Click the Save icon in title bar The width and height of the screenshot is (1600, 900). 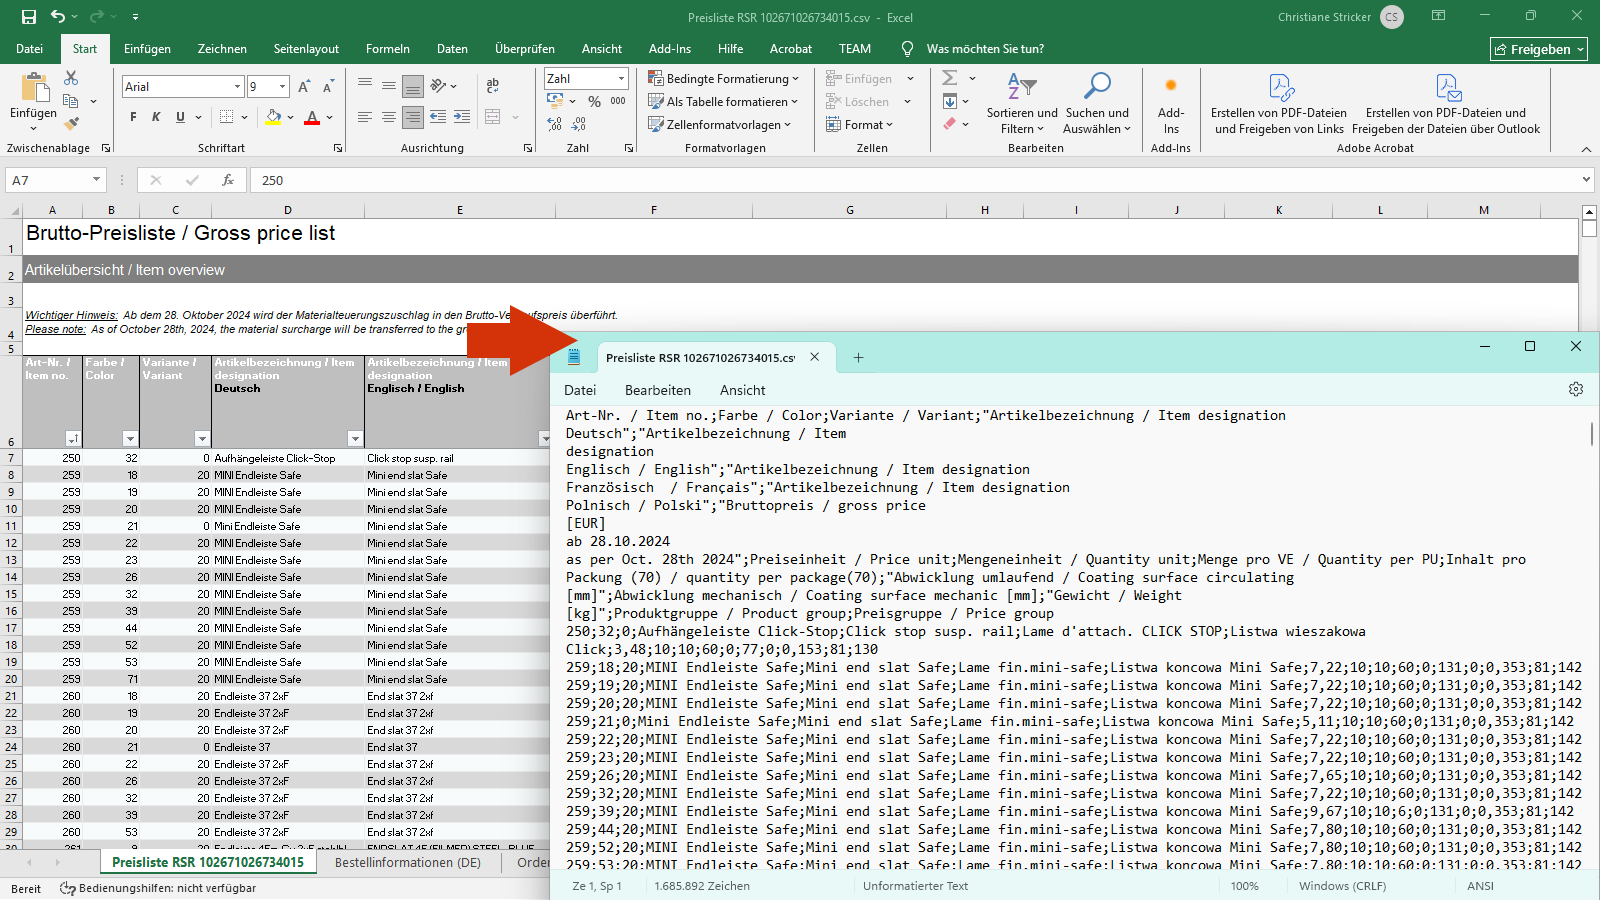tap(28, 17)
